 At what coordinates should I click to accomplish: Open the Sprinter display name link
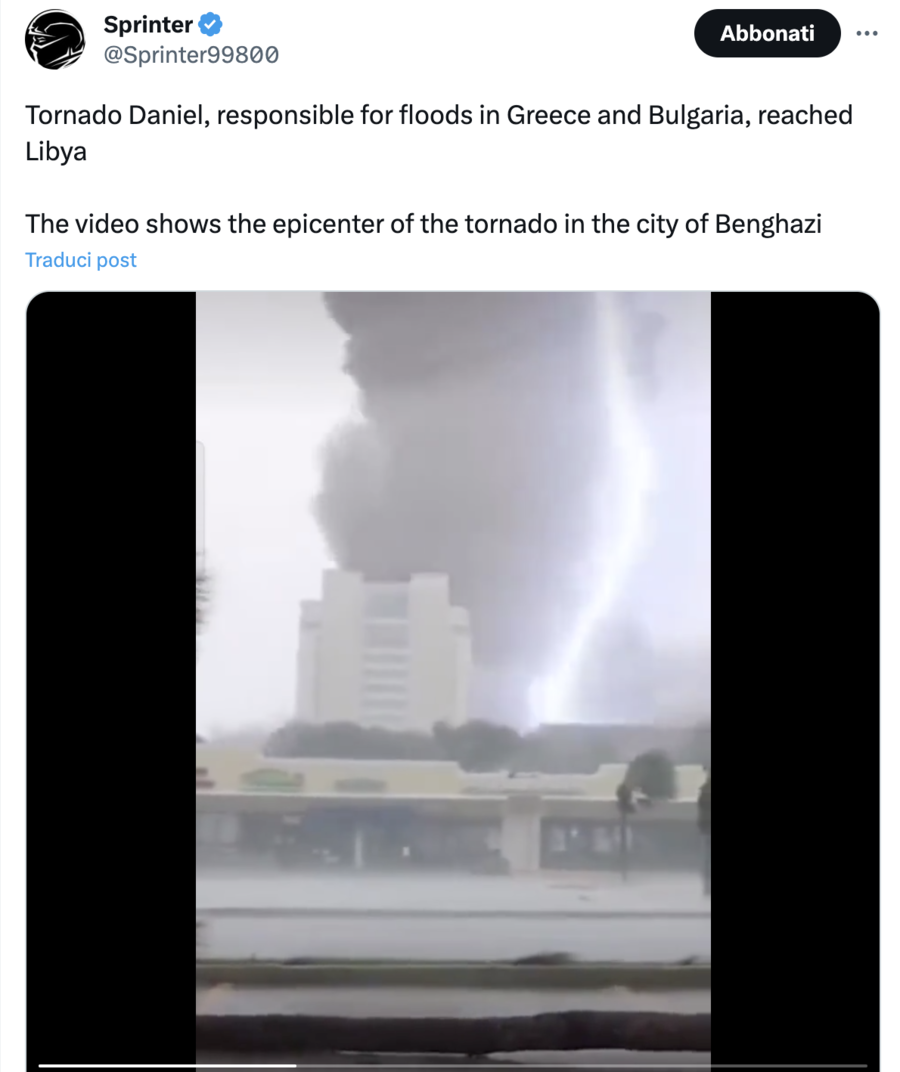pyautogui.click(x=148, y=25)
